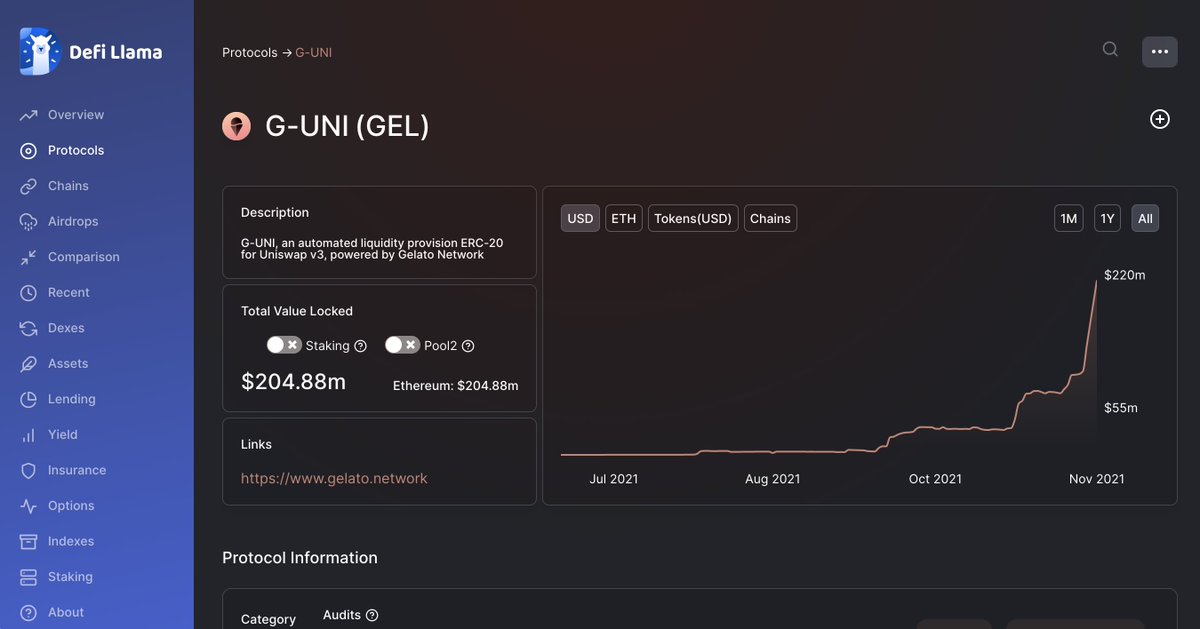This screenshot has height=629, width=1200.
Task: Open the Comparison sidebar item
Action: [x=84, y=257]
